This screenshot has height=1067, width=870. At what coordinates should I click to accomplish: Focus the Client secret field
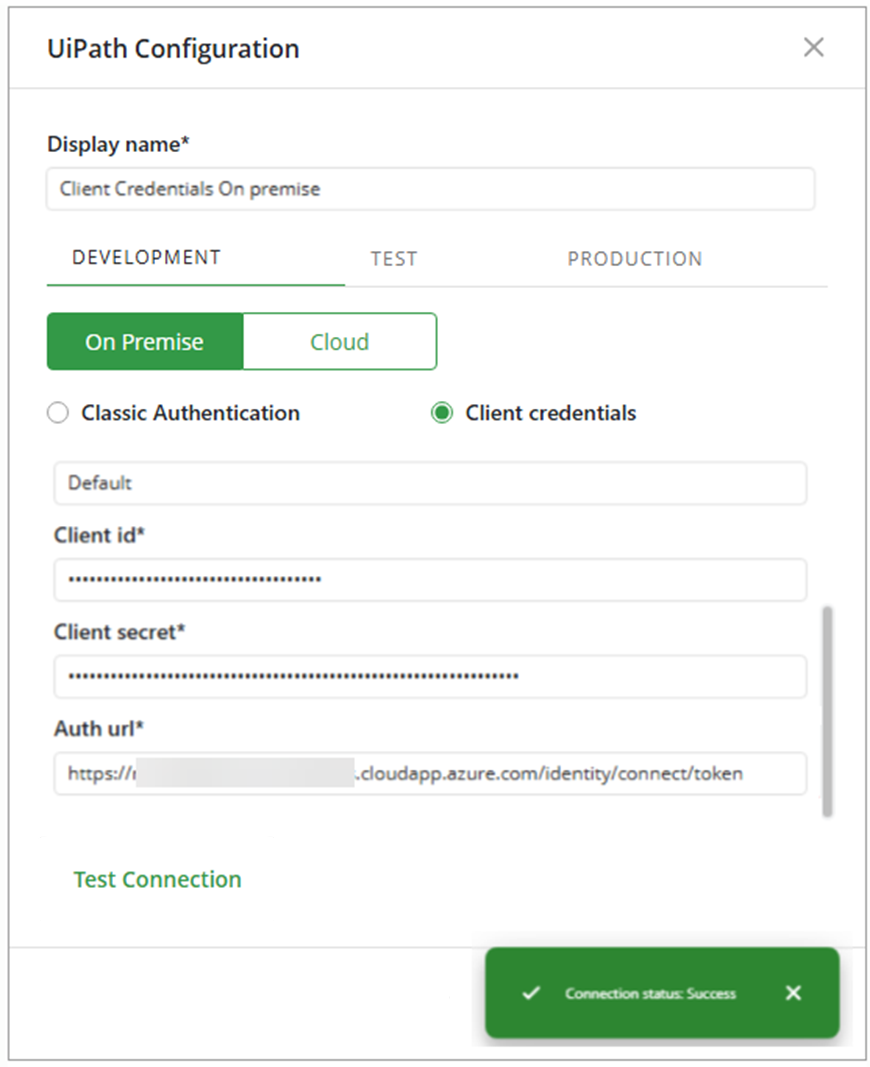click(430, 676)
